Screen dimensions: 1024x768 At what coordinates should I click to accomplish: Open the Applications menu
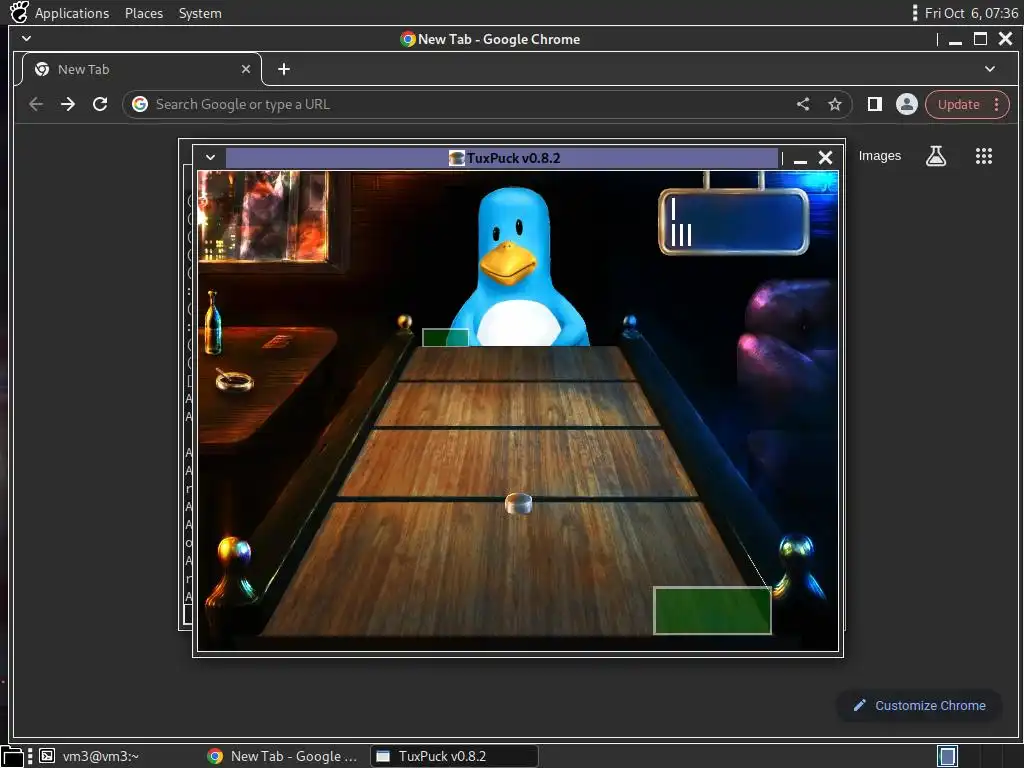coord(72,13)
